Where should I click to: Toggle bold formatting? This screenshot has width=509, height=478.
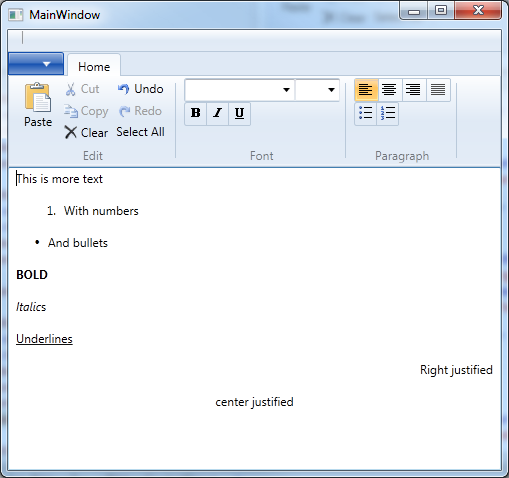pyautogui.click(x=196, y=113)
